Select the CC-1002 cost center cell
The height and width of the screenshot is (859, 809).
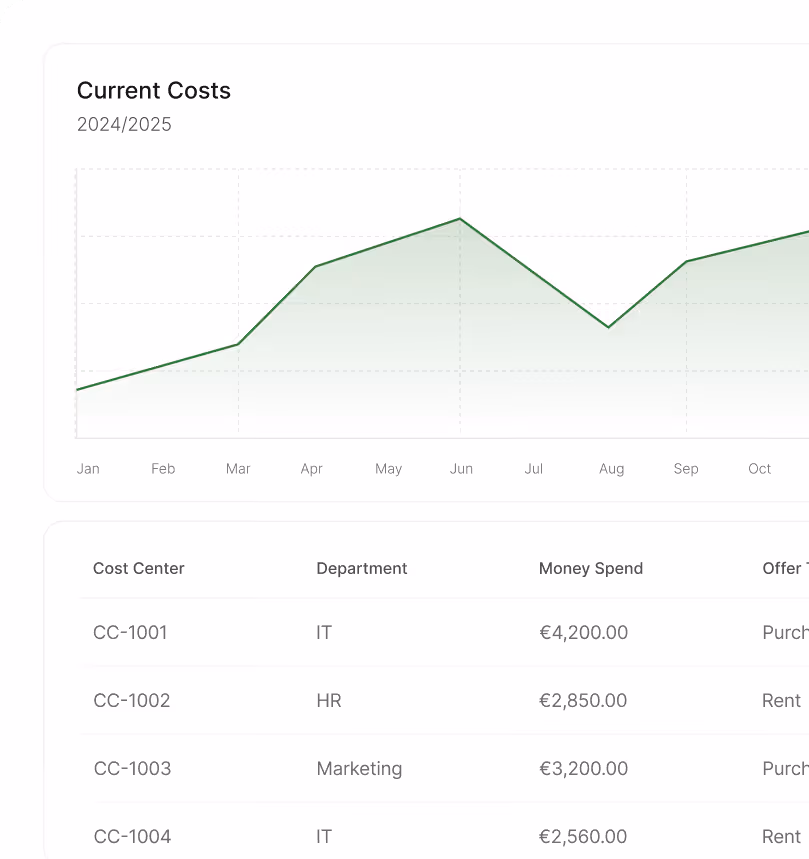click(132, 701)
